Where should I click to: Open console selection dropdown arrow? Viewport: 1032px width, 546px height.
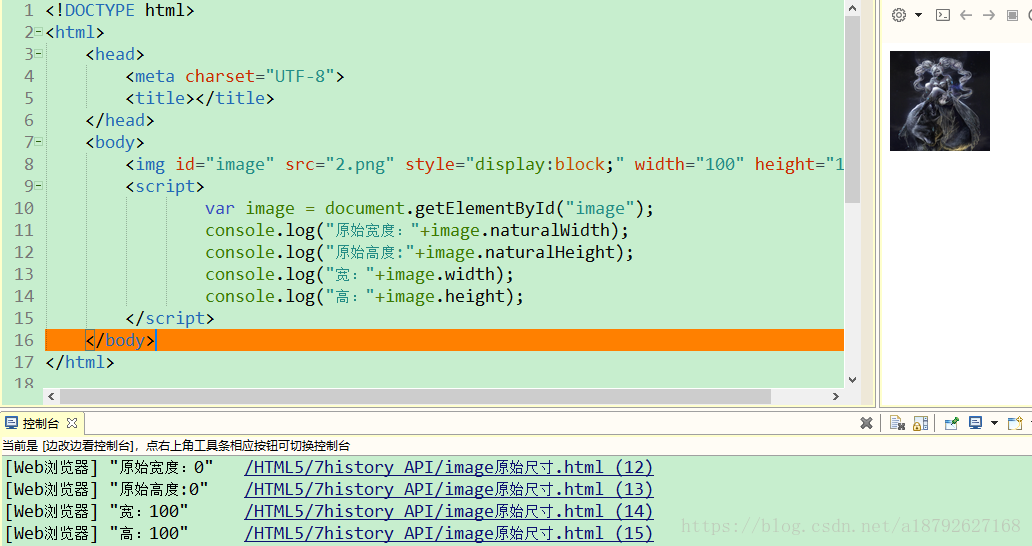[x=994, y=423]
